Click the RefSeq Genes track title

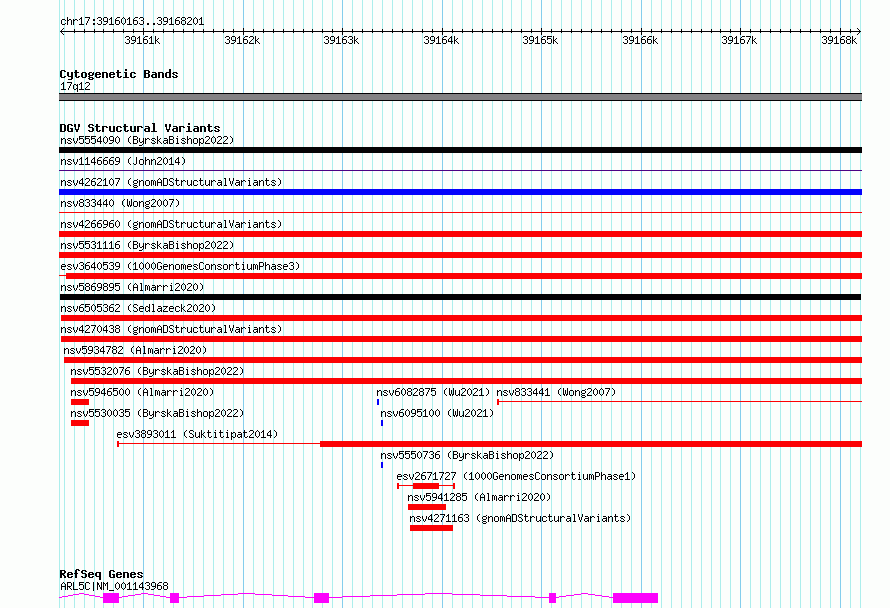[101, 574]
